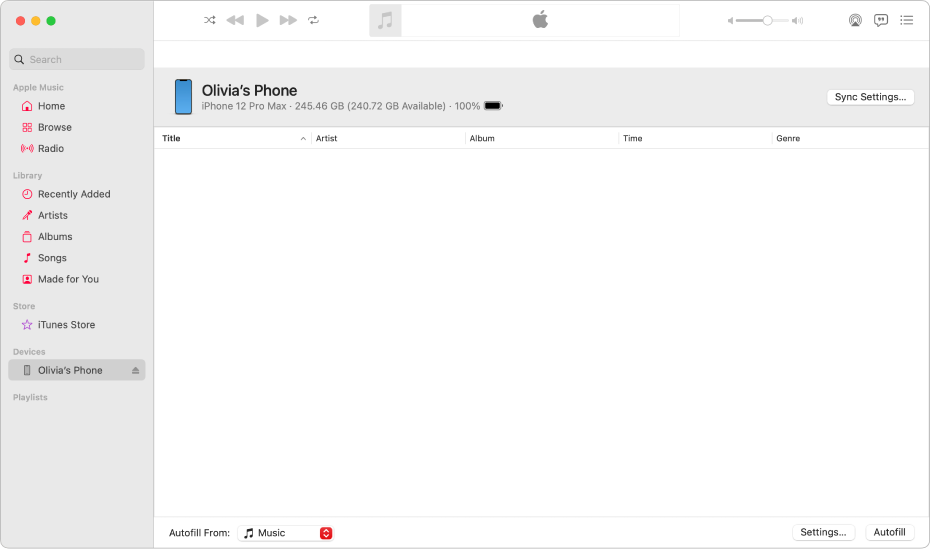Screen dimensions: 932x552
Task: Skip forward to next track
Action: [288, 20]
